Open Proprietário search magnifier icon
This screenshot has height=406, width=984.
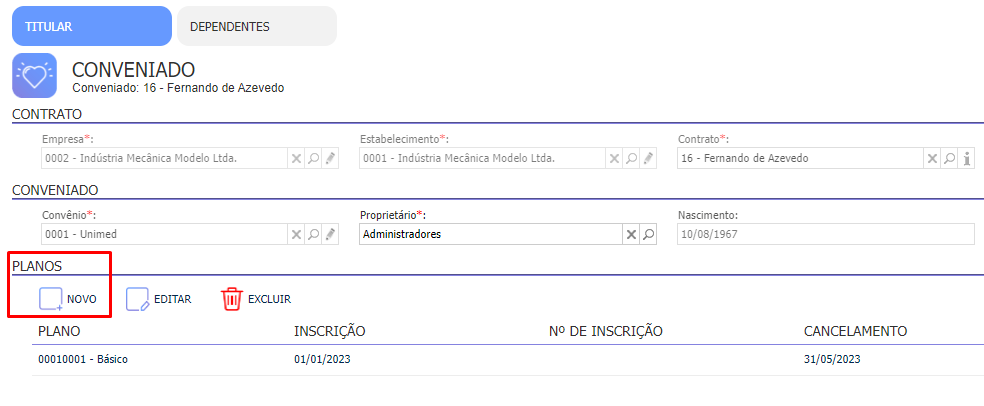(x=648, y=235)
